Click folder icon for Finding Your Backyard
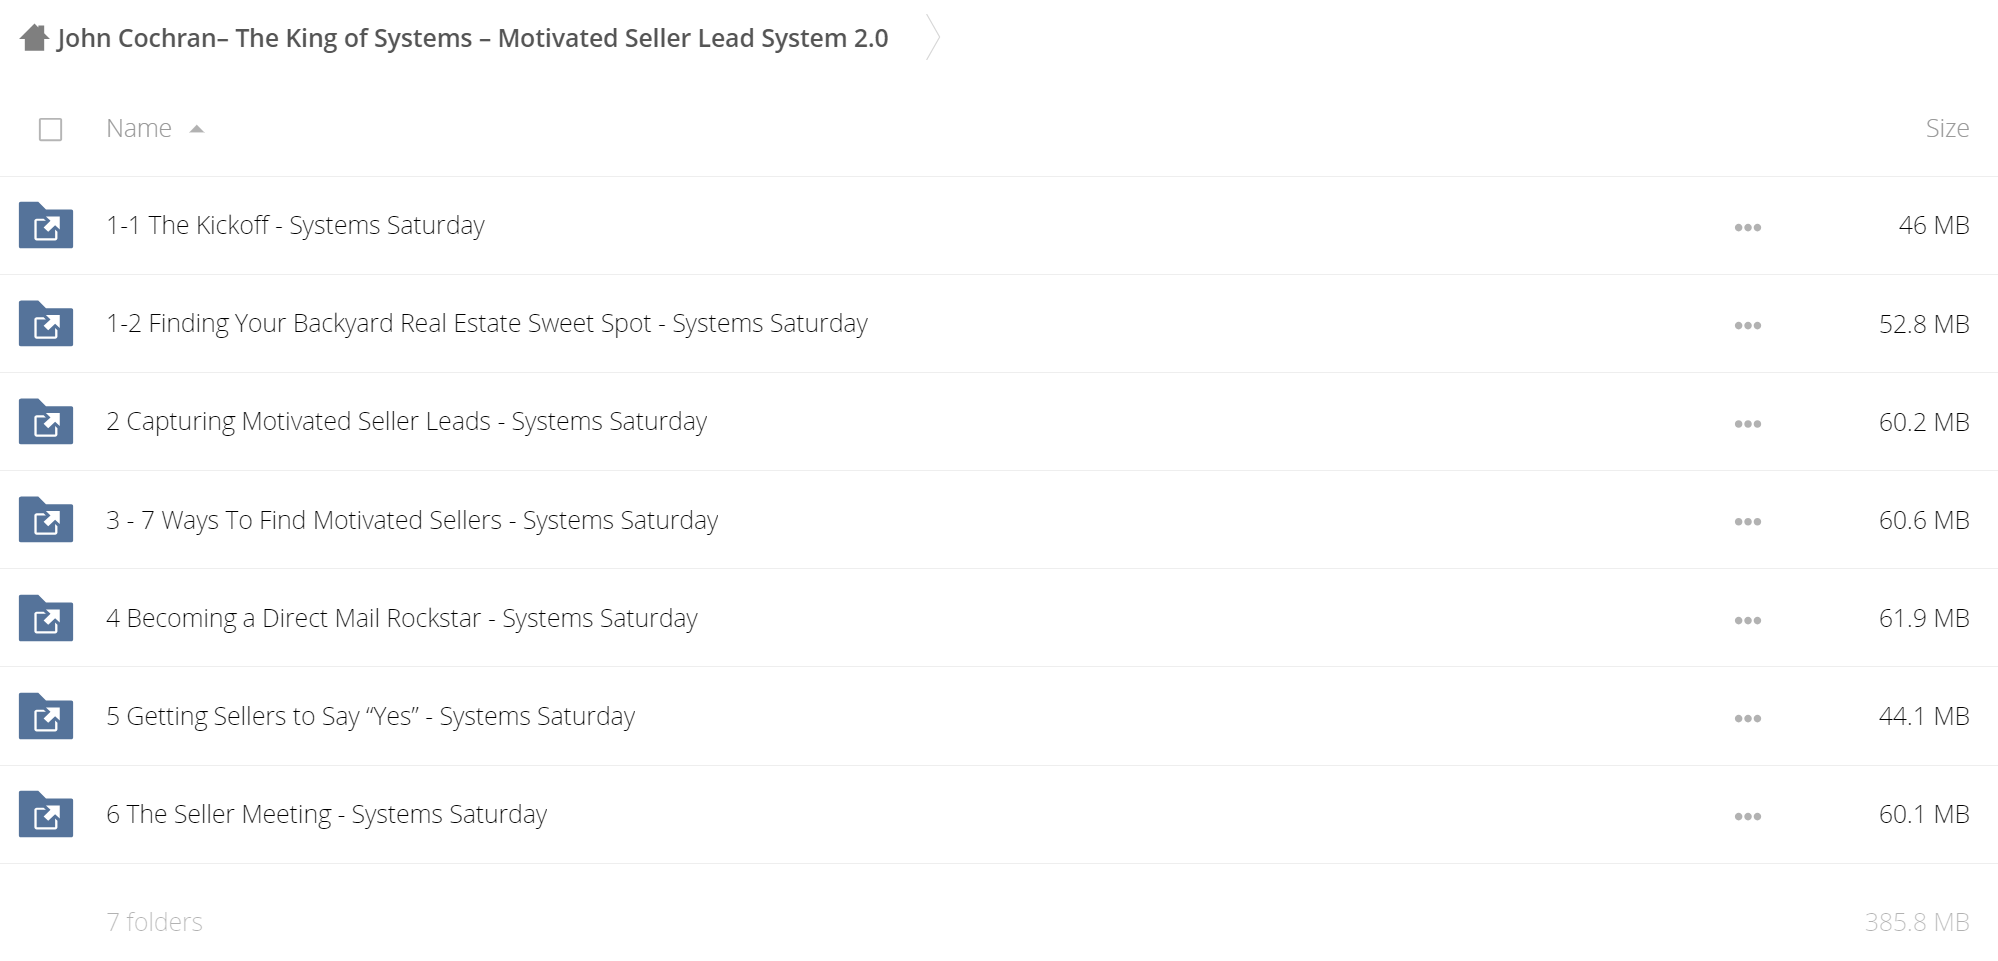This screenshot has width=1998, height=961. [46, 323]
